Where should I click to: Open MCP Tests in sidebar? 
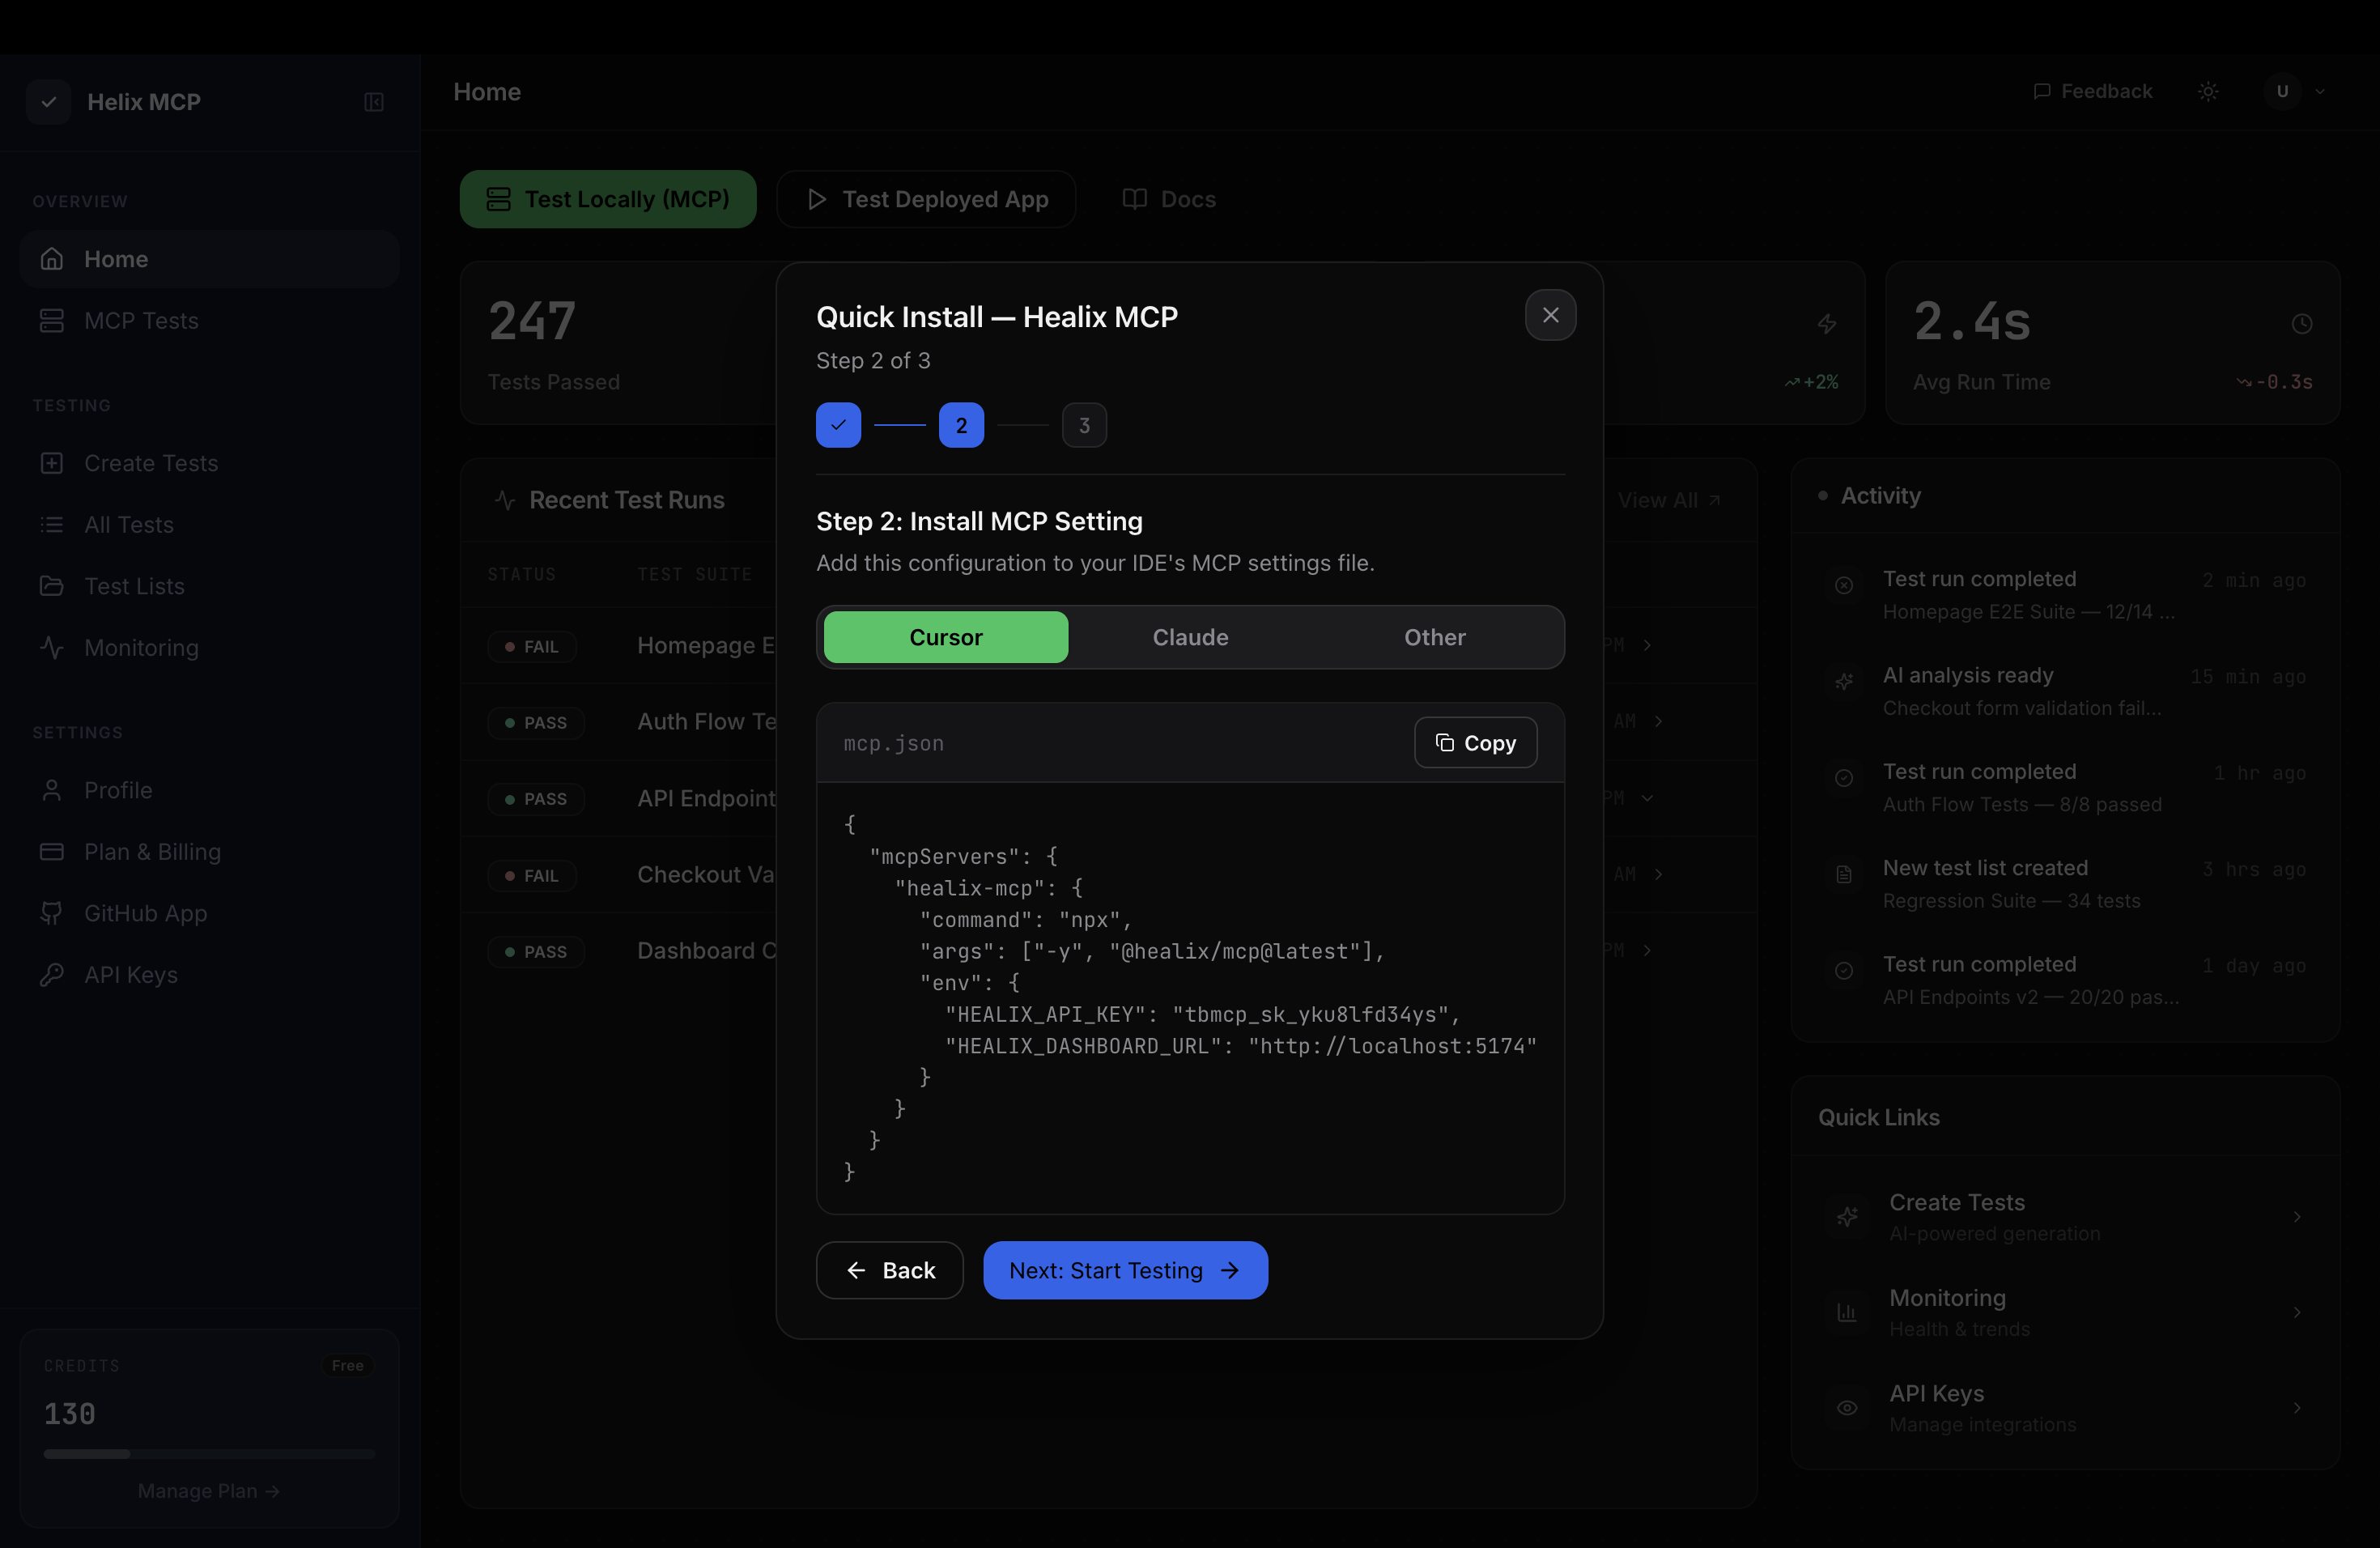(x=141, y=321)
